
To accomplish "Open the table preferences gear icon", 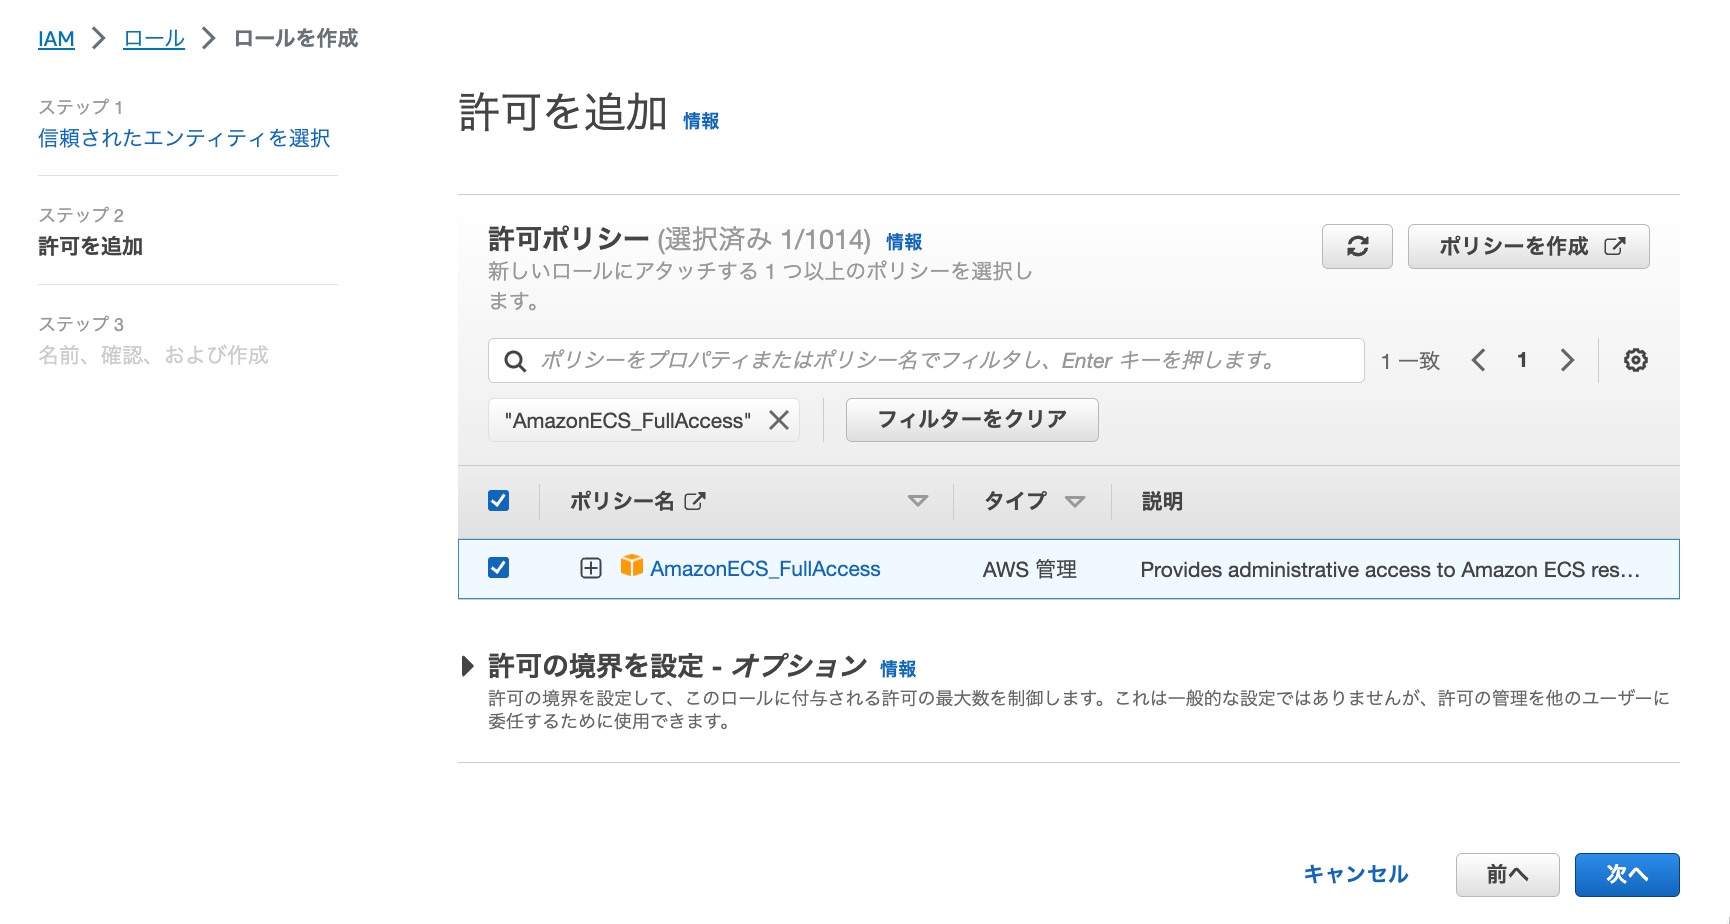I will coord(1636,360).
